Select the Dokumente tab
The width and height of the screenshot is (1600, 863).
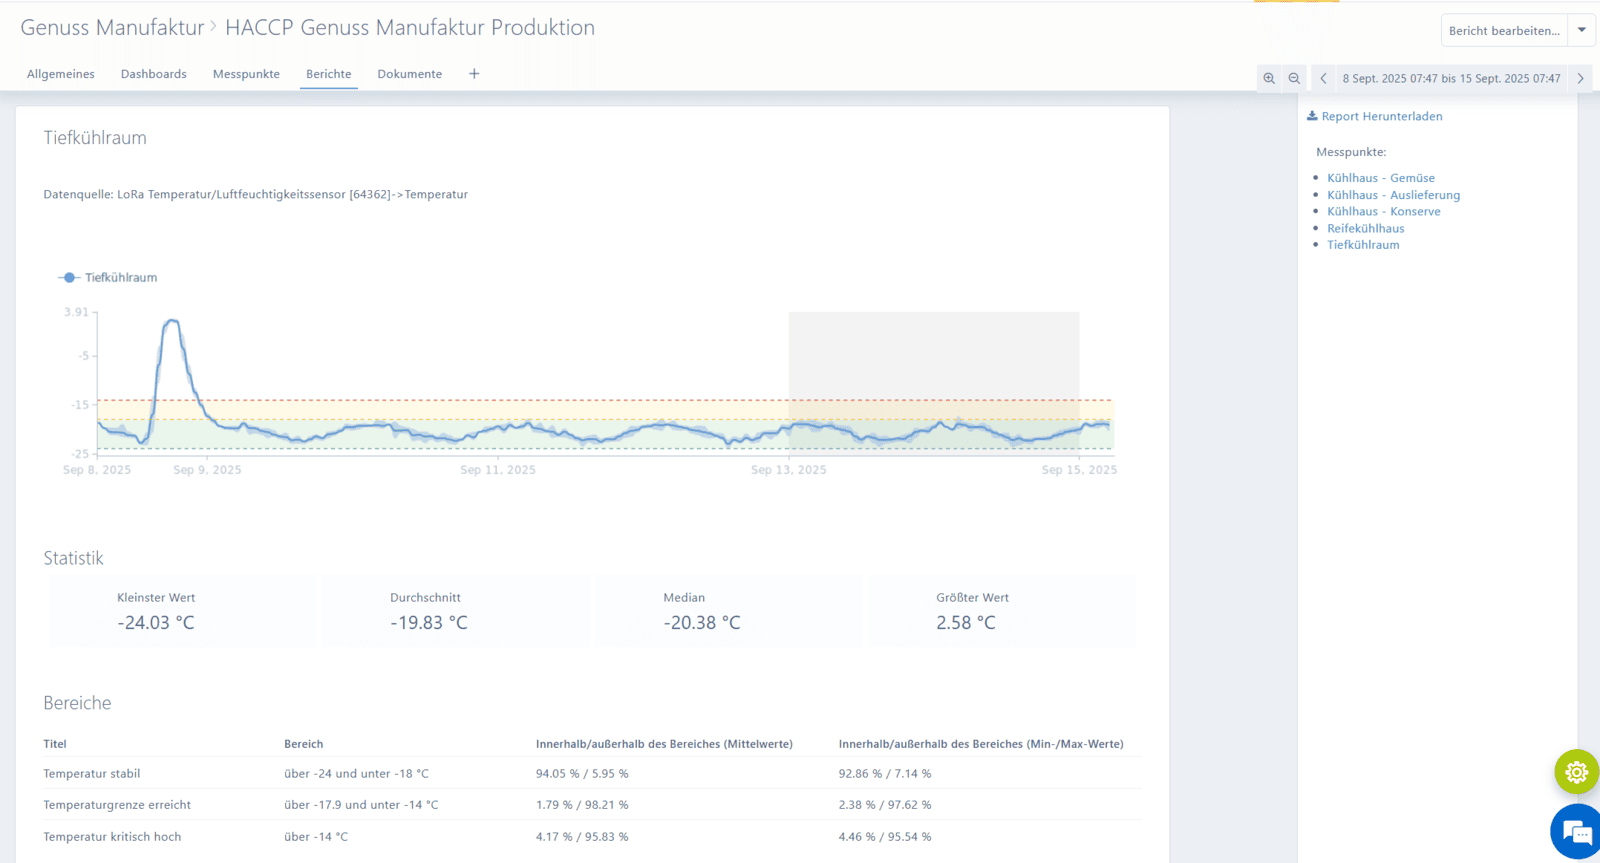[x=409, y=74]
